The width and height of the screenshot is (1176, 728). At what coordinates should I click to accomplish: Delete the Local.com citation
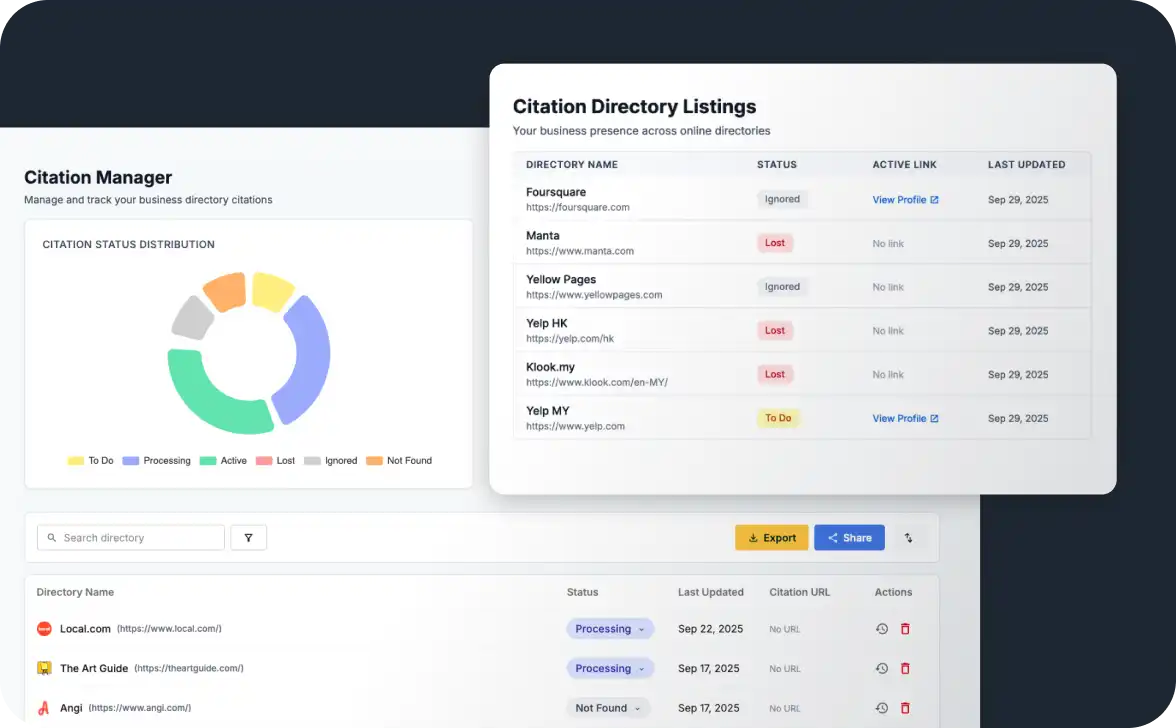pos(905,629)
